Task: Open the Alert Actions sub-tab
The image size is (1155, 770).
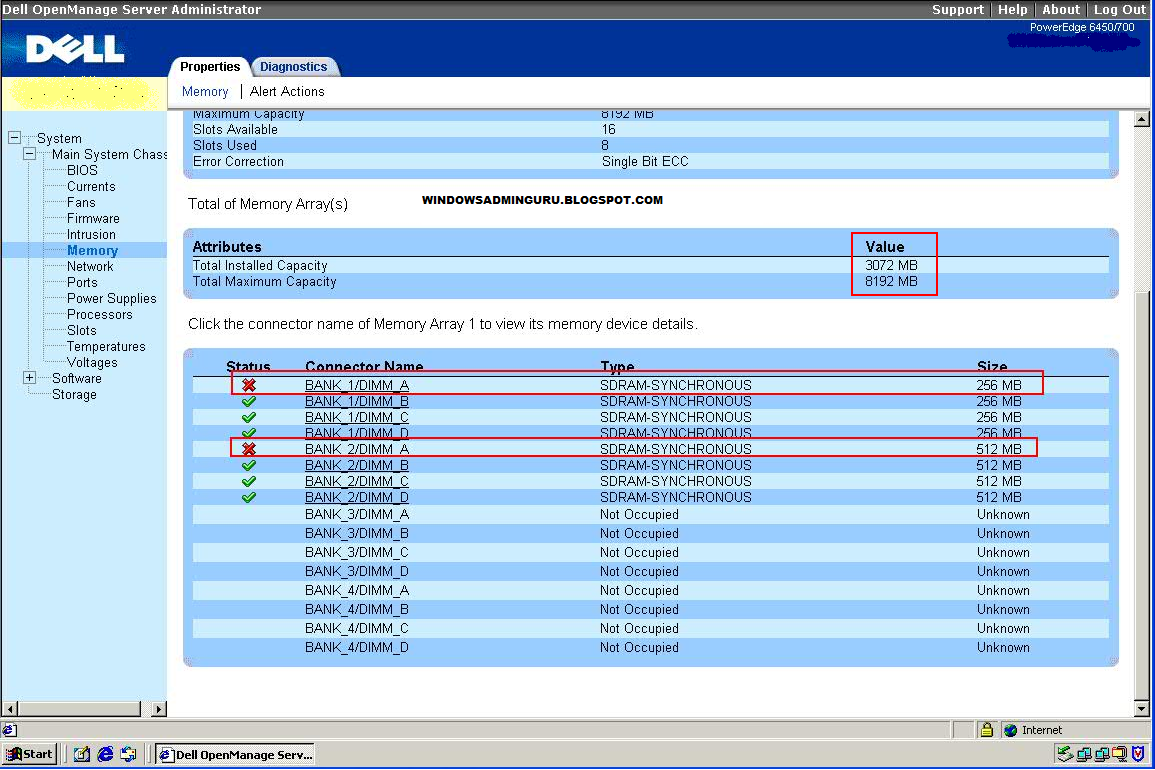Action: tap(287, 91)
